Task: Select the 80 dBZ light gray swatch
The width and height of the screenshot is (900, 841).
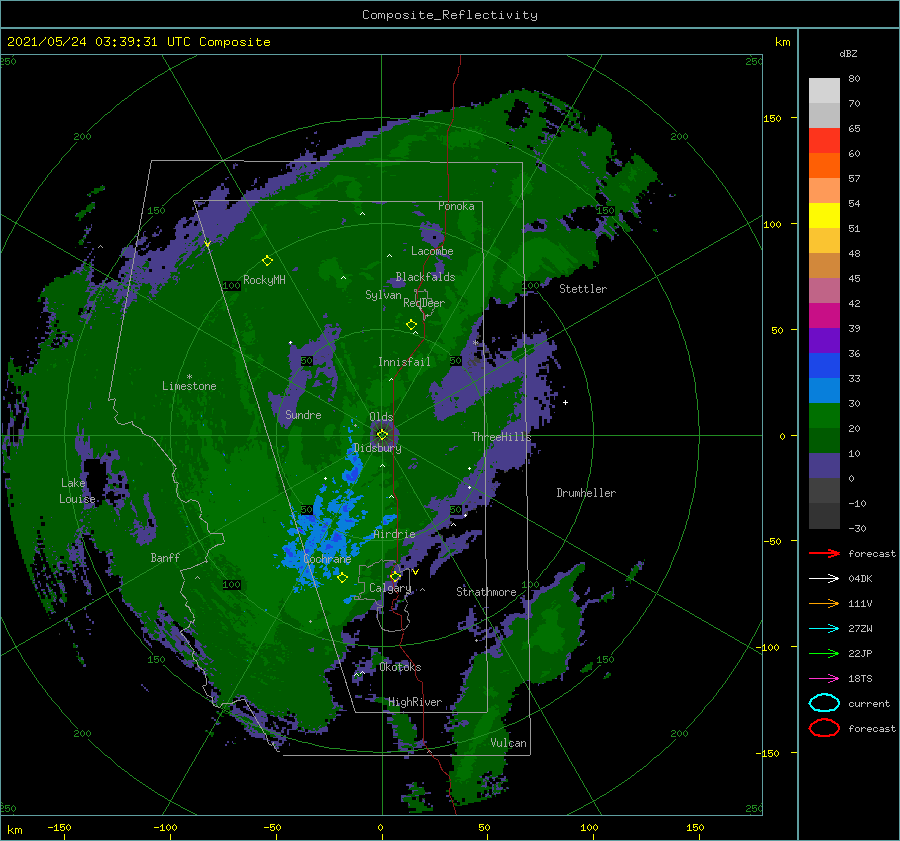Action: pyautogui.click(x=824, y=90)
